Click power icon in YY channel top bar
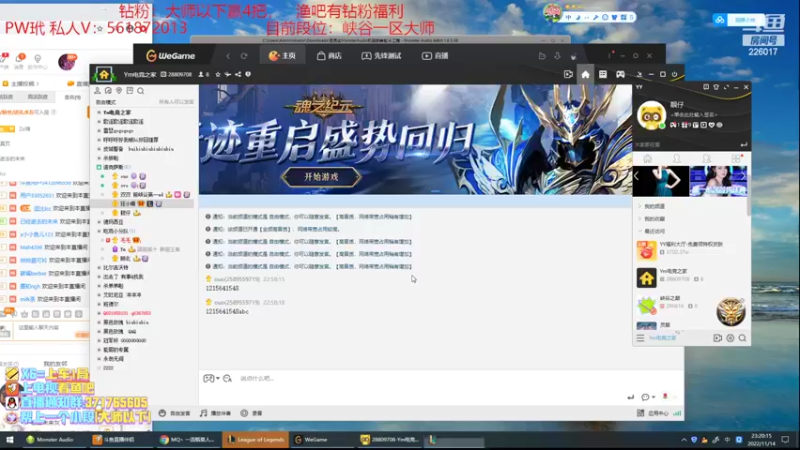 pos(674,74)
